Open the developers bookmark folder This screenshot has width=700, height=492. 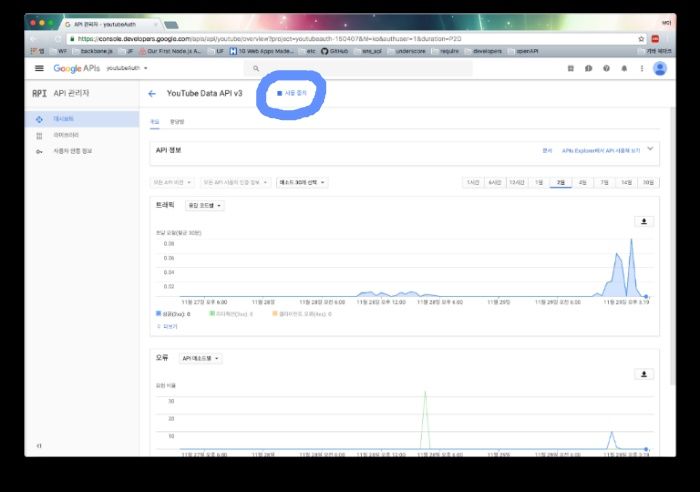(483, 51)
